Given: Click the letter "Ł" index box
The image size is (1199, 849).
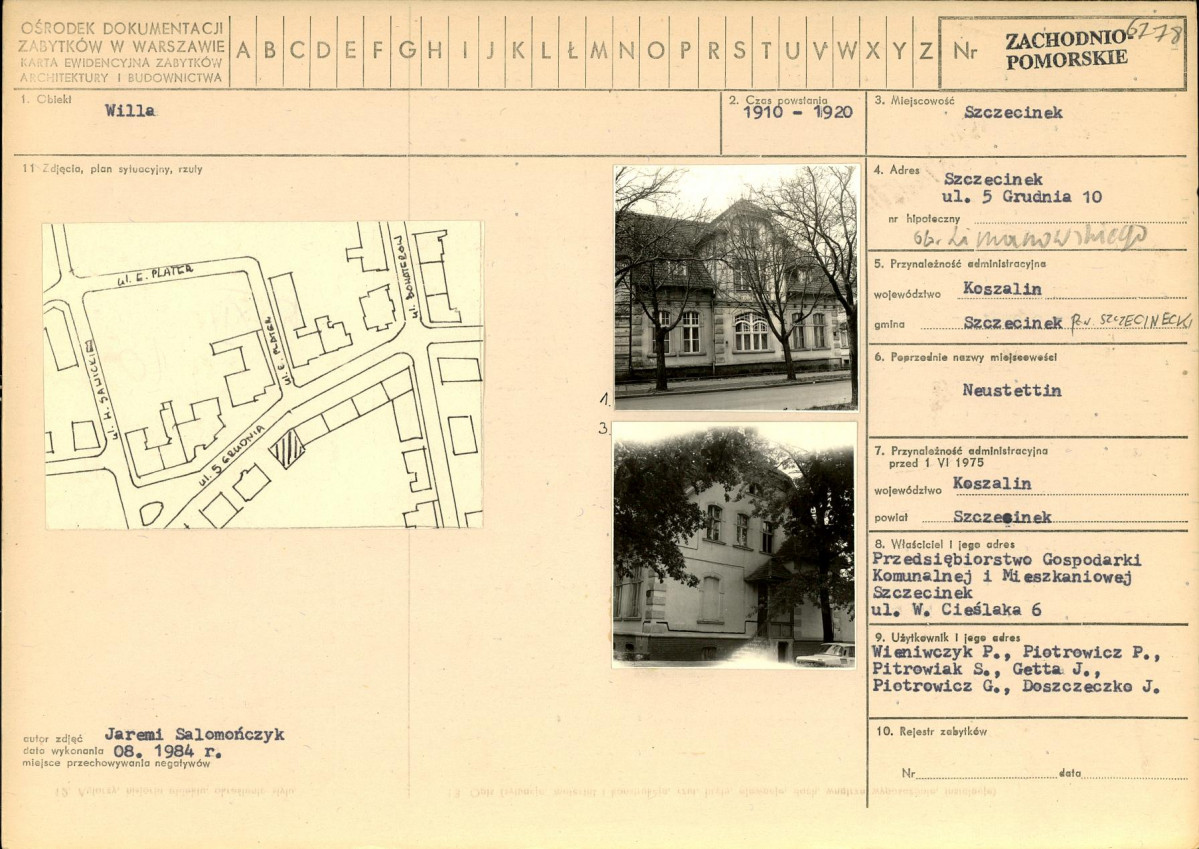Looking at the screenshot, I should click(x=572, y=51).
